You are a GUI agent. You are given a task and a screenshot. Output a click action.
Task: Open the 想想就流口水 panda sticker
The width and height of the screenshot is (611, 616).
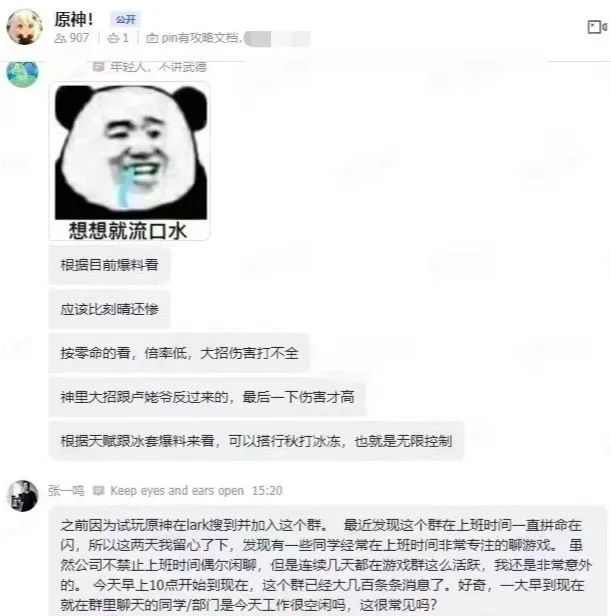129,161
